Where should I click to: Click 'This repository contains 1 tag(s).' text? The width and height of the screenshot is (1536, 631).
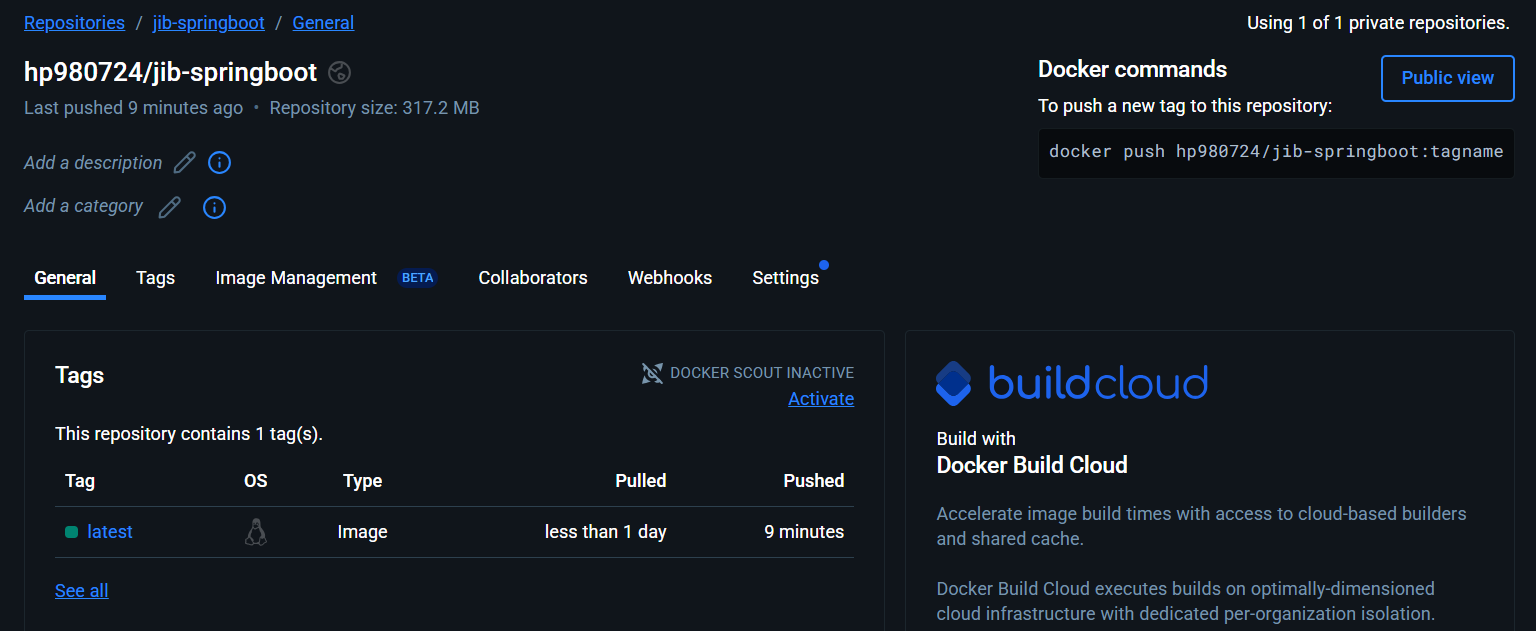(x=189, y=434)
